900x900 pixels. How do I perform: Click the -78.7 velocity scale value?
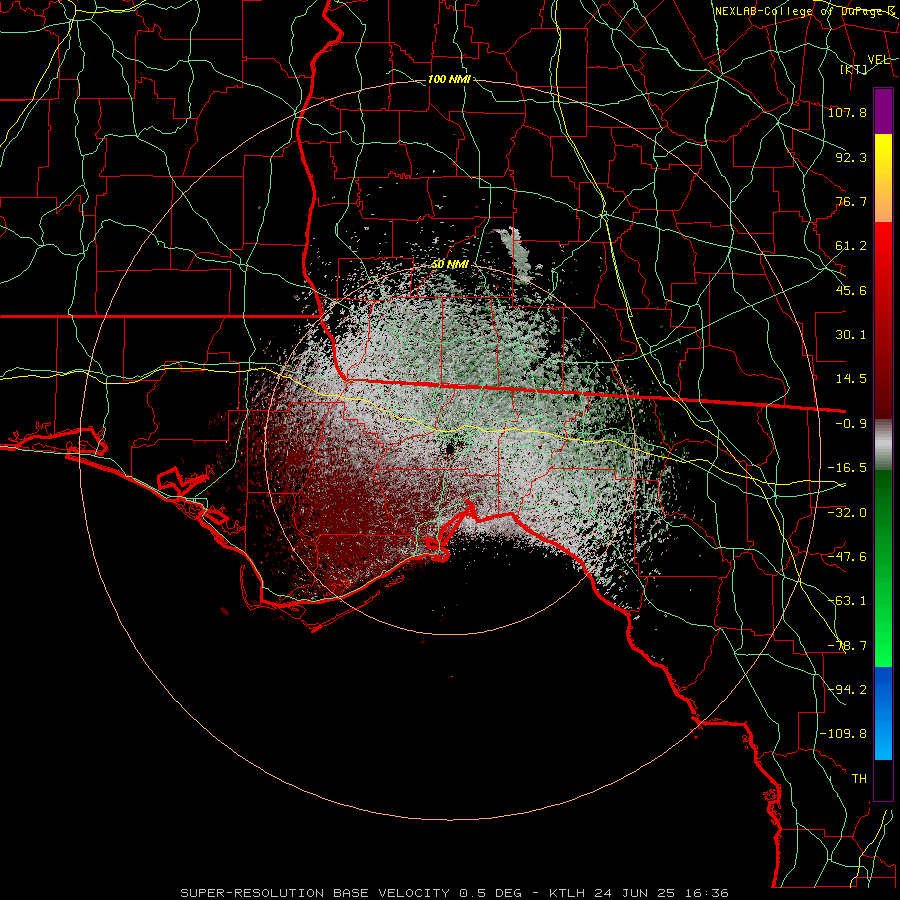(x=847, y=646)
